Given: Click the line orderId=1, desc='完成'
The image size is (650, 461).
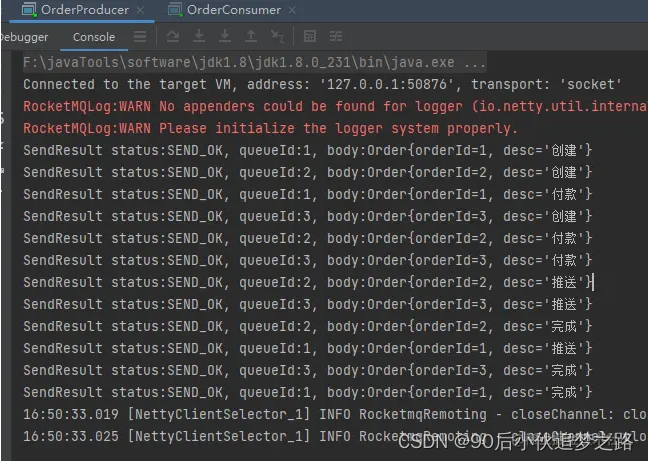Looking at the screenshot, I should 308,392.
